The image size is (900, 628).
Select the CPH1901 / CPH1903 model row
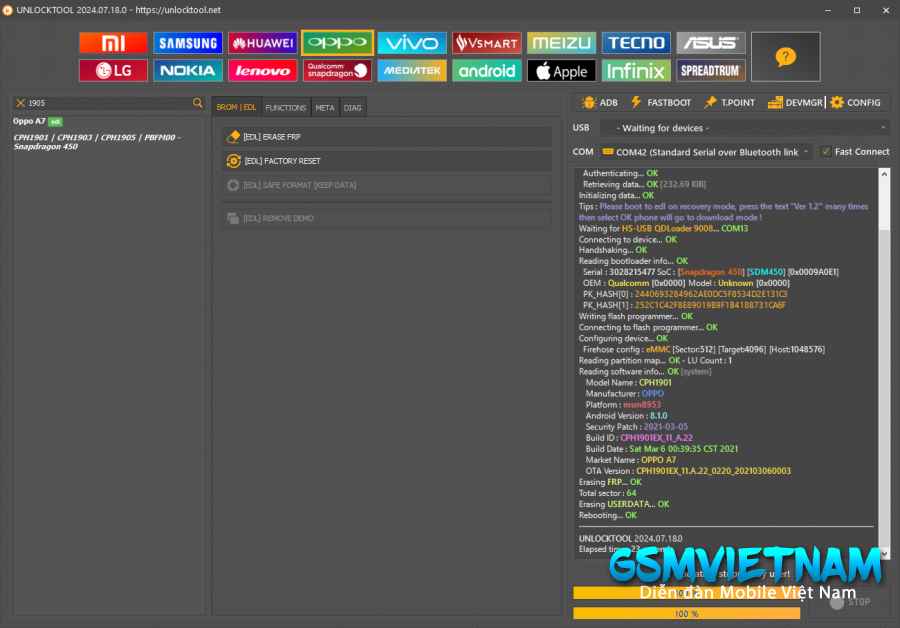pyautogui.click(x=96, y=142)
